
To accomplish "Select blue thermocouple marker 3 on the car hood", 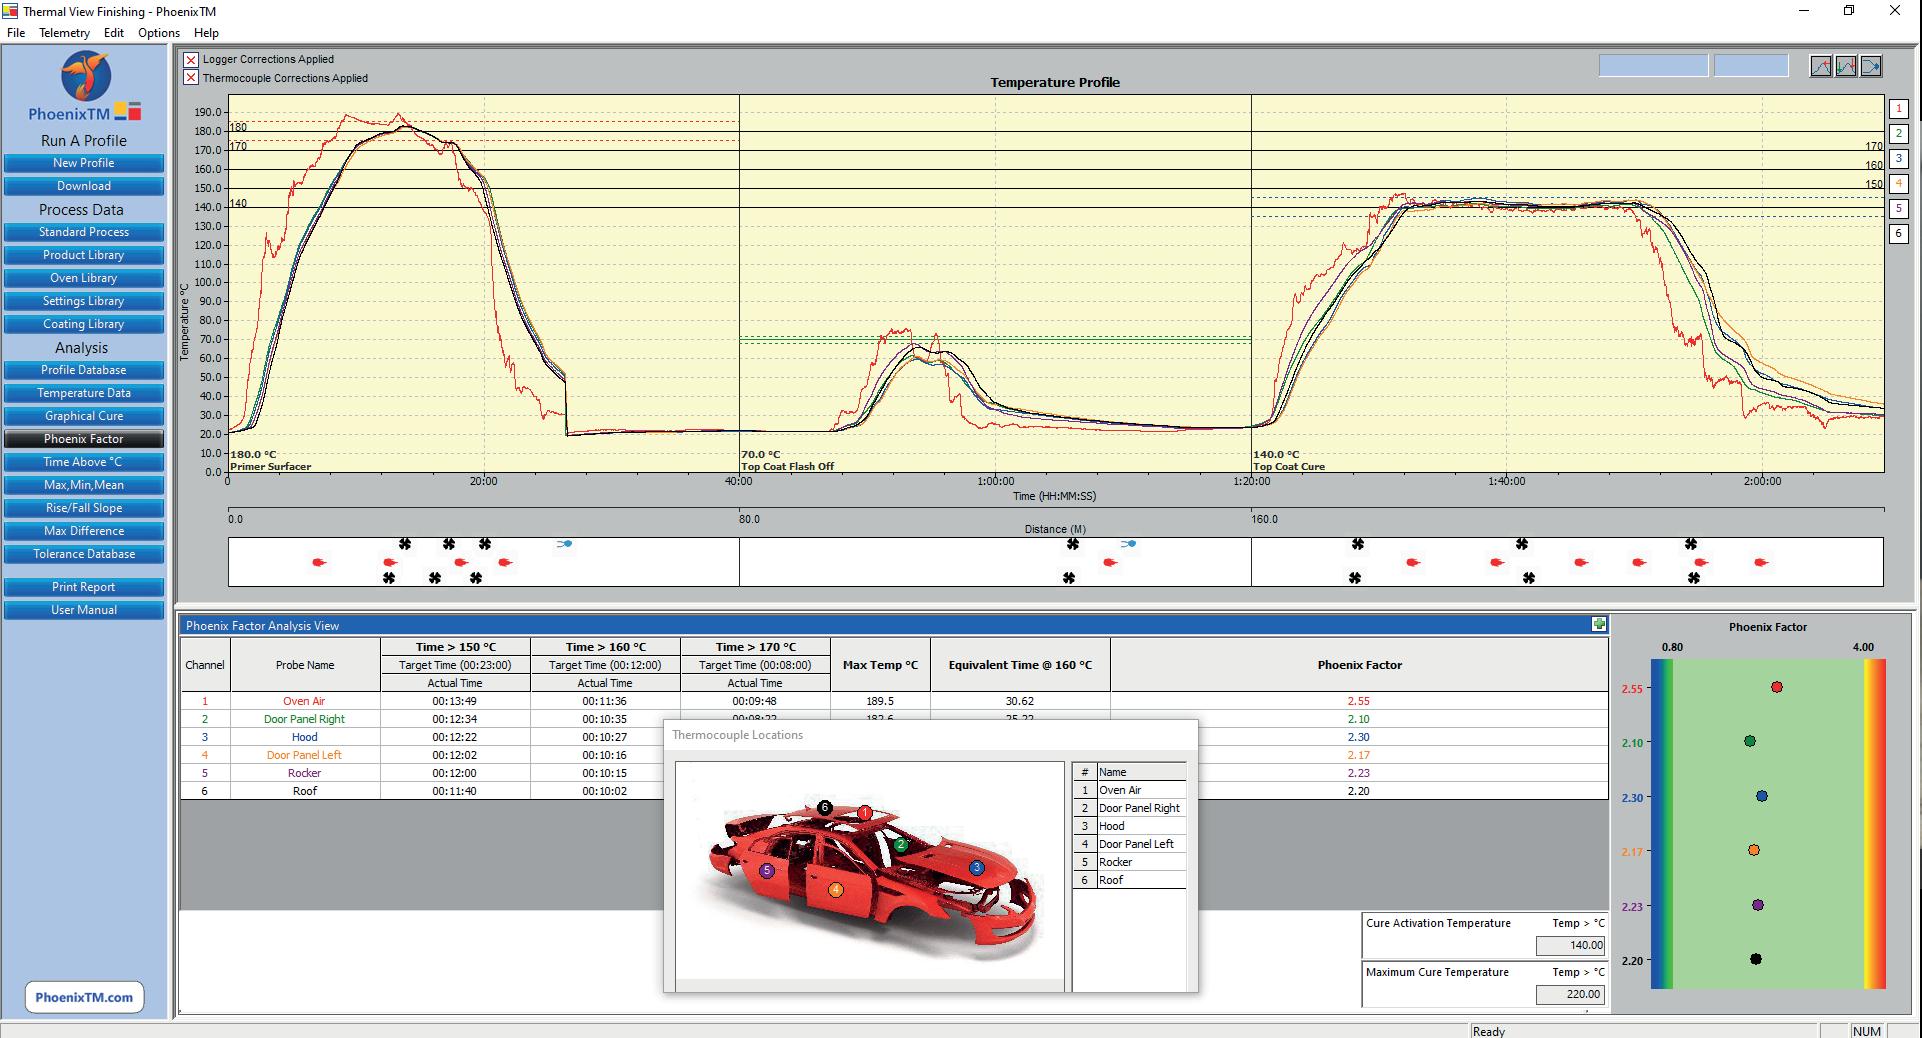I will pyautogui.click(x=977, y=868).
